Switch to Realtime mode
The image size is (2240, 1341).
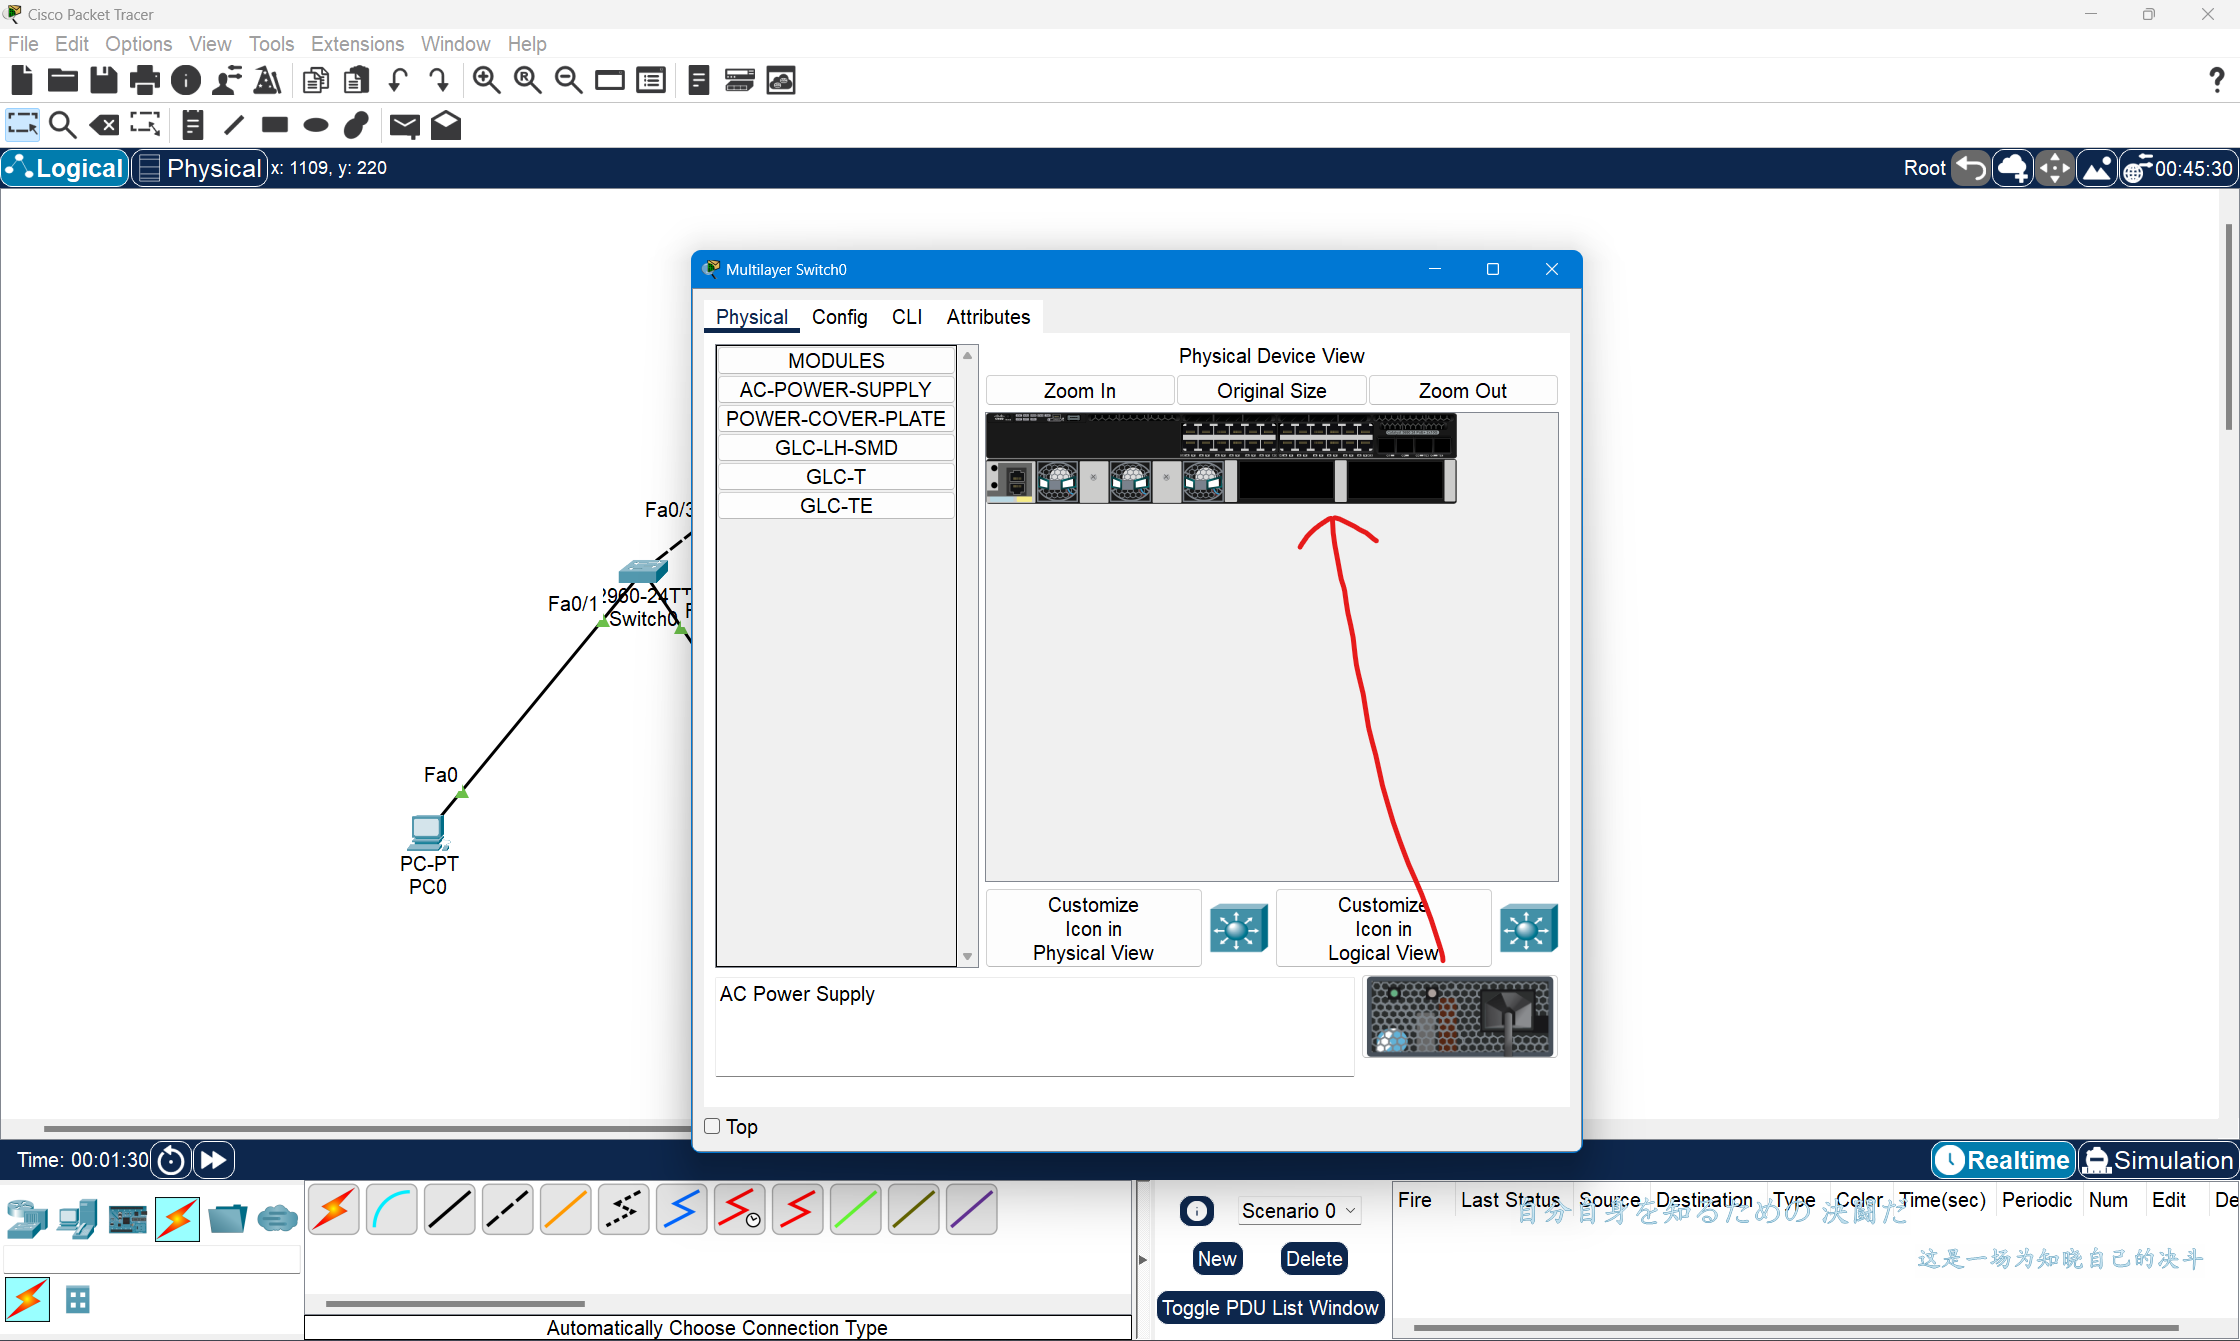[x=2004, y=1160]
